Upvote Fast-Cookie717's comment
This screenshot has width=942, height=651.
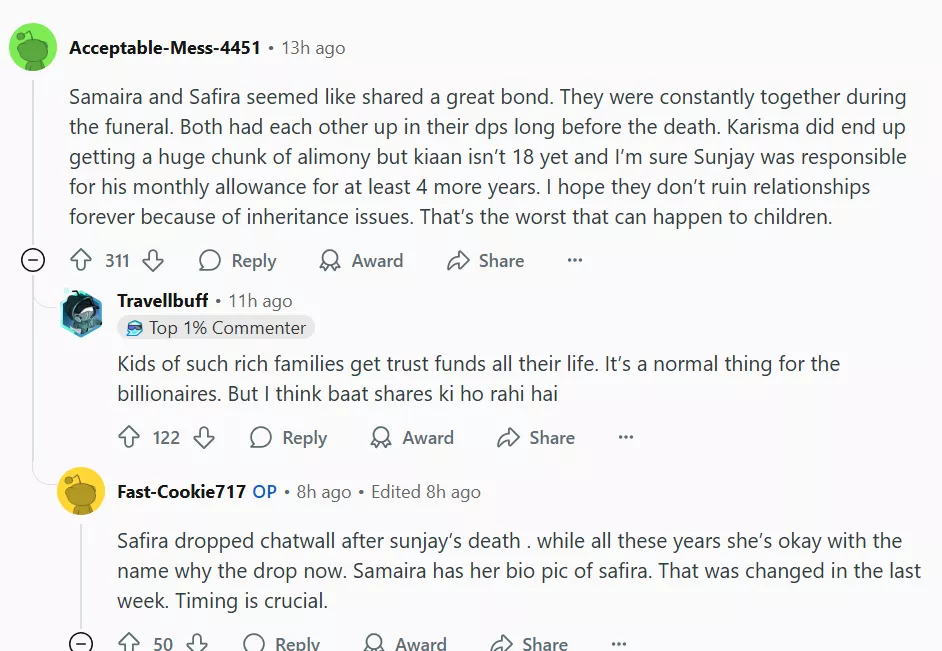pos(129,643)
